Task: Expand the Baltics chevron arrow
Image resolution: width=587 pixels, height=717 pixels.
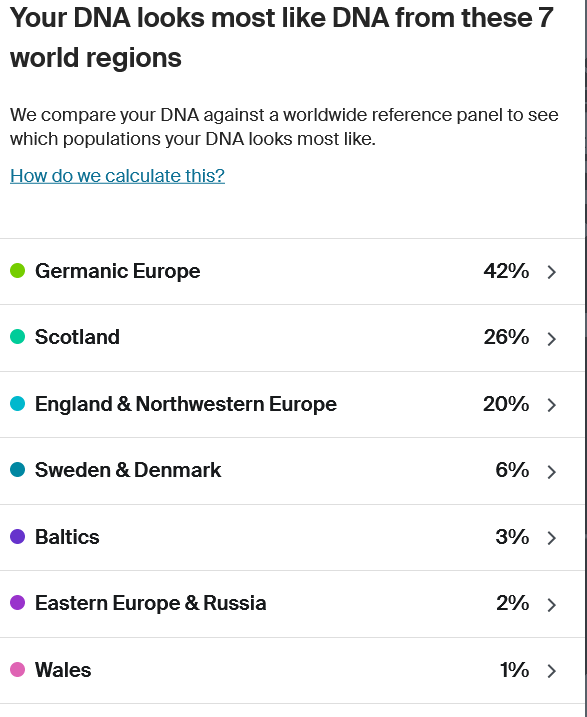Action: point(552,538)
